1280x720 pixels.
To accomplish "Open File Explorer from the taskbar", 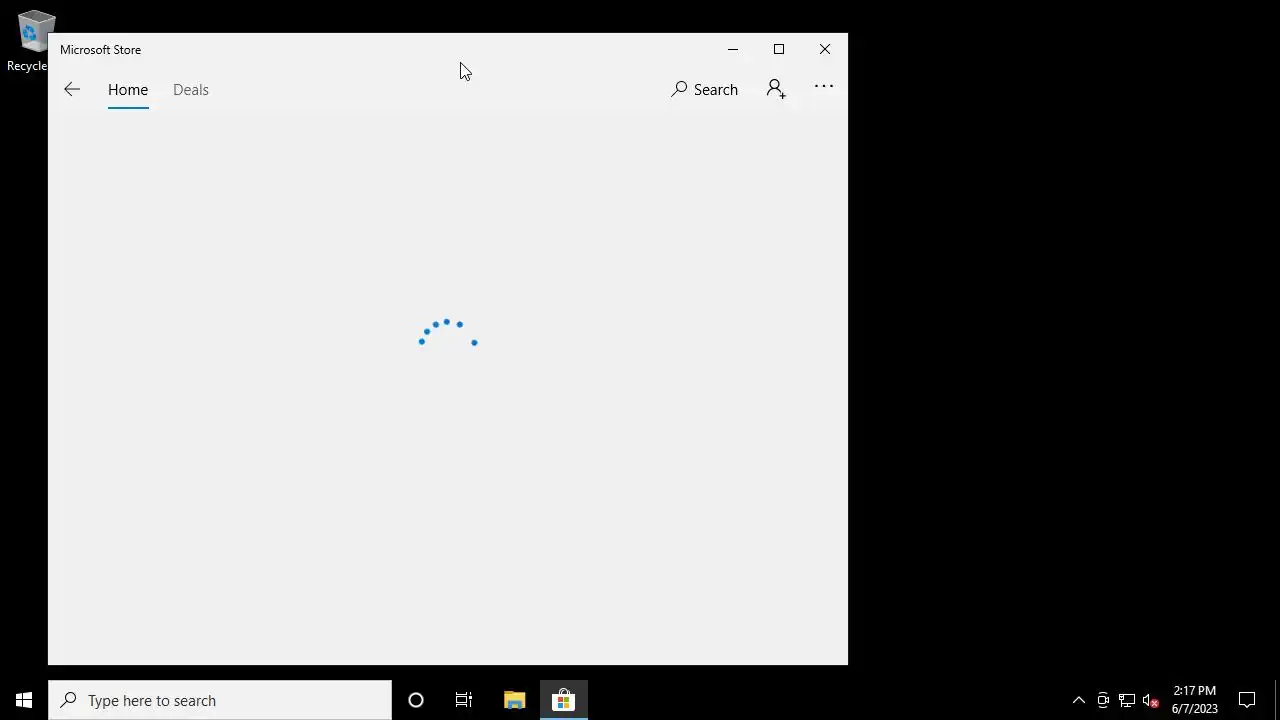I will point(515,700).
